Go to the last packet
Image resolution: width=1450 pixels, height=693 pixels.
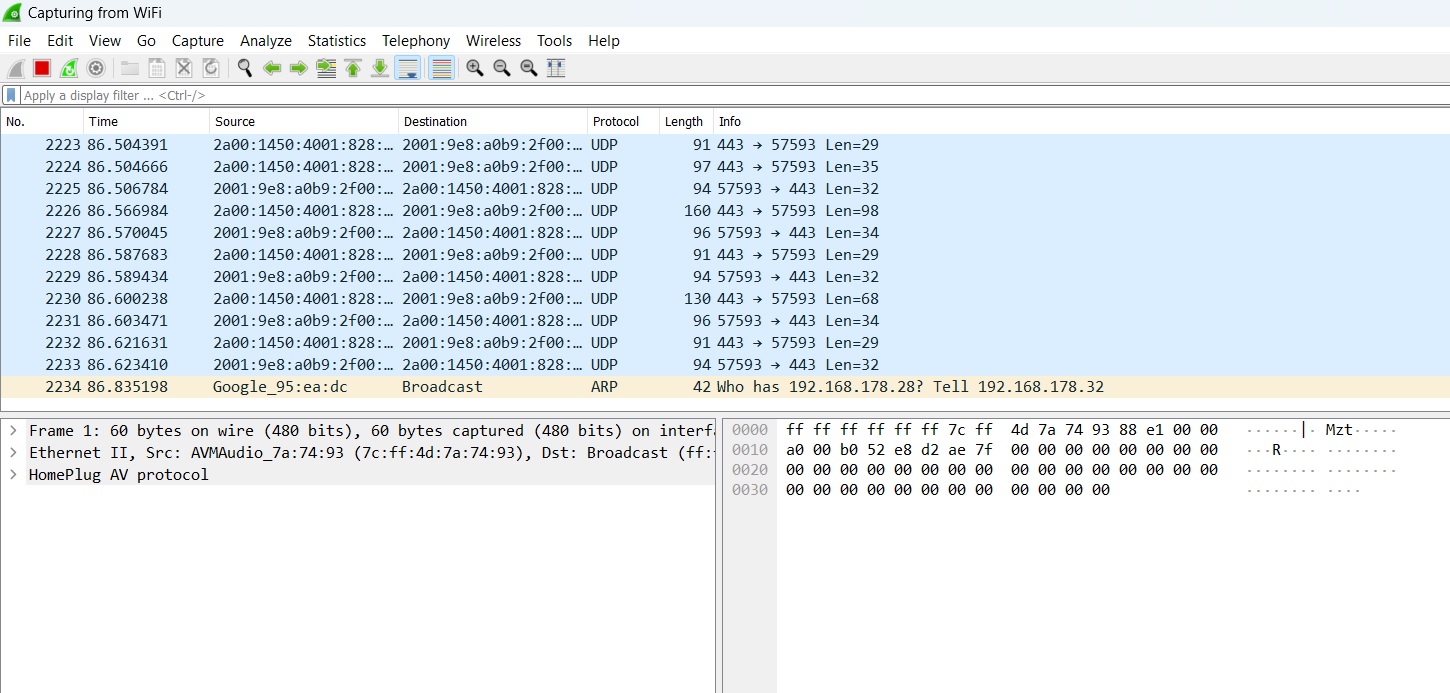click(379, 67)
